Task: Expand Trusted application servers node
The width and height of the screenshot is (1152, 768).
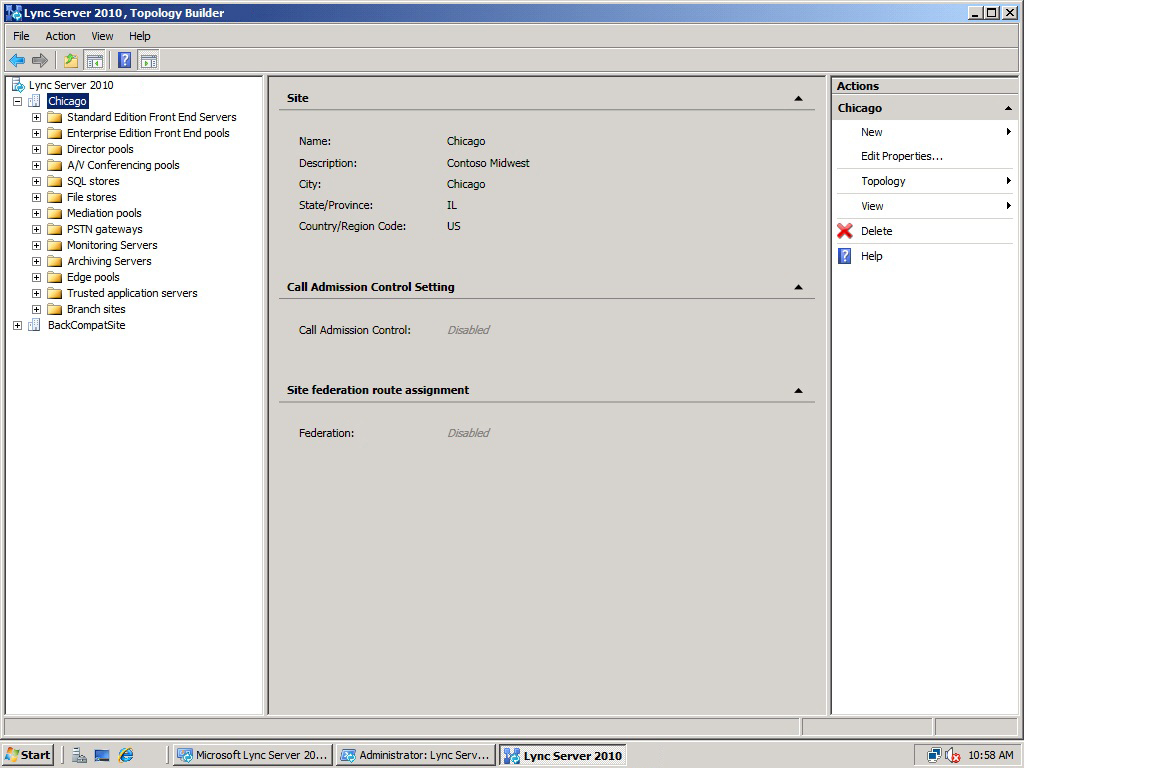Action: [x=36, y=293]
